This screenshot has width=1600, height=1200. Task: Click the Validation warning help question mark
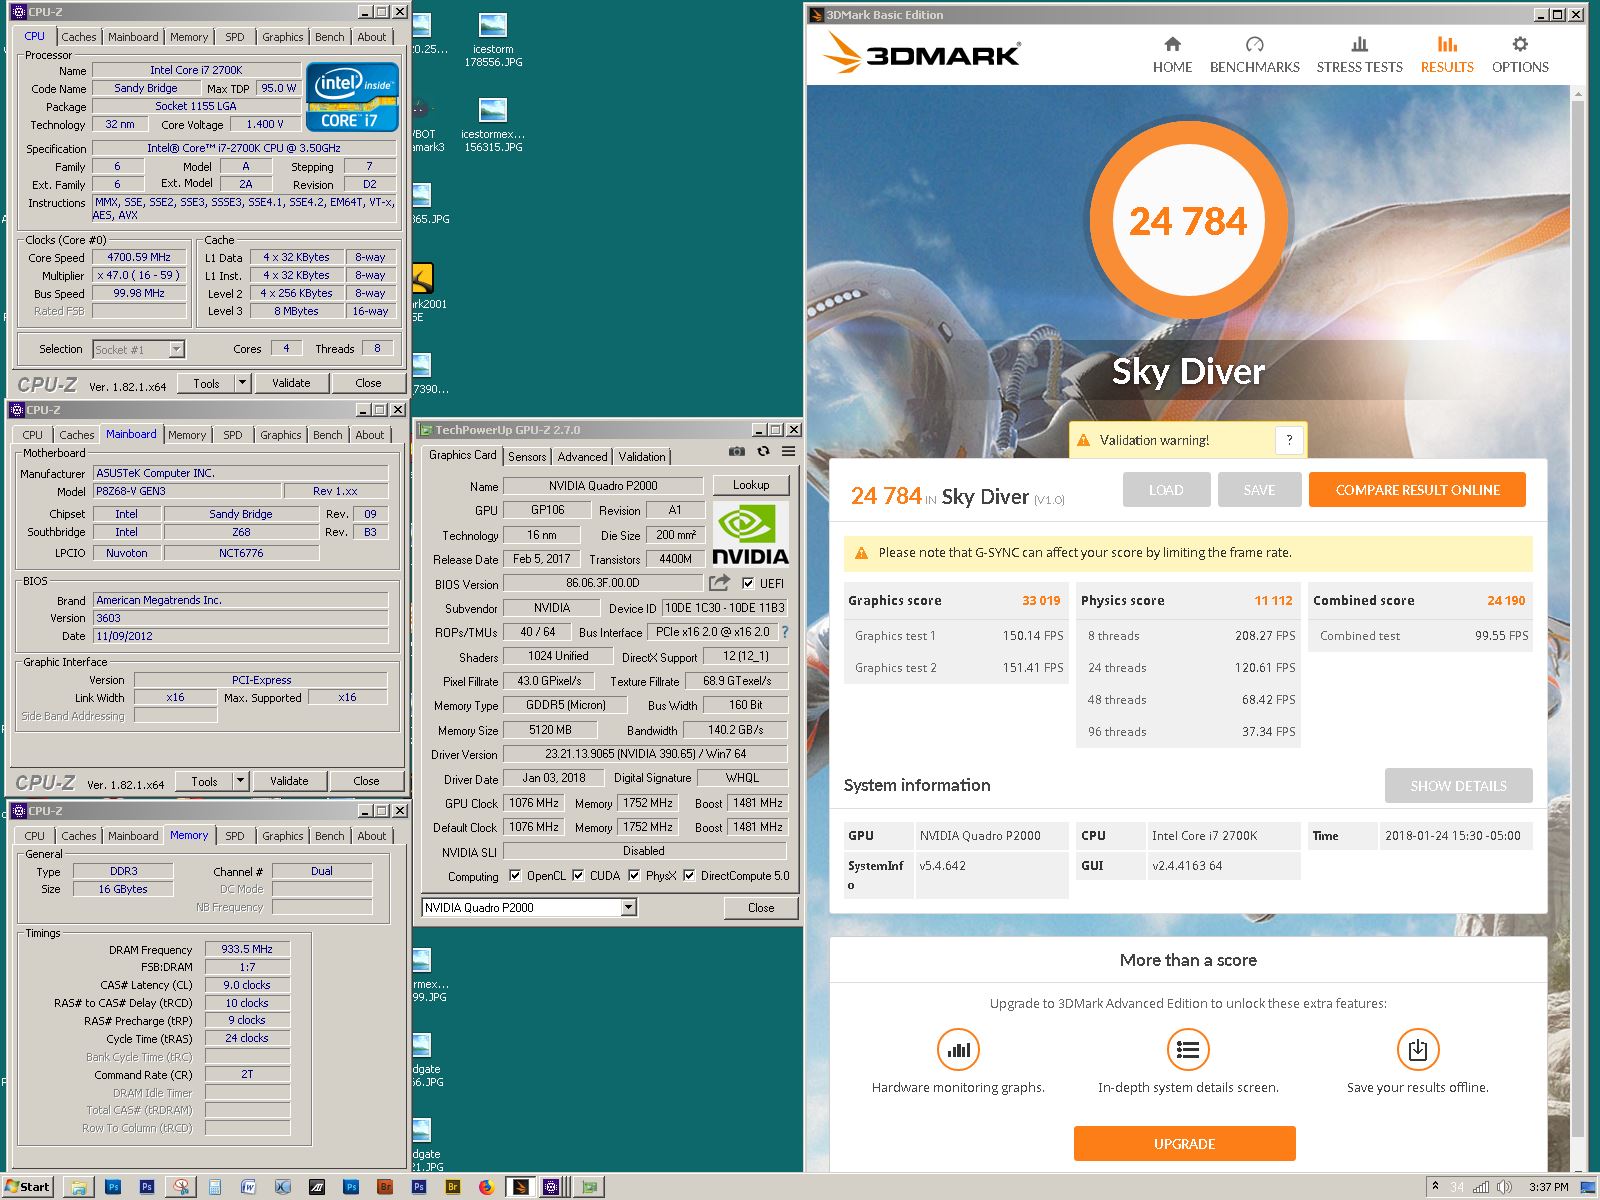pos(1289,440)
